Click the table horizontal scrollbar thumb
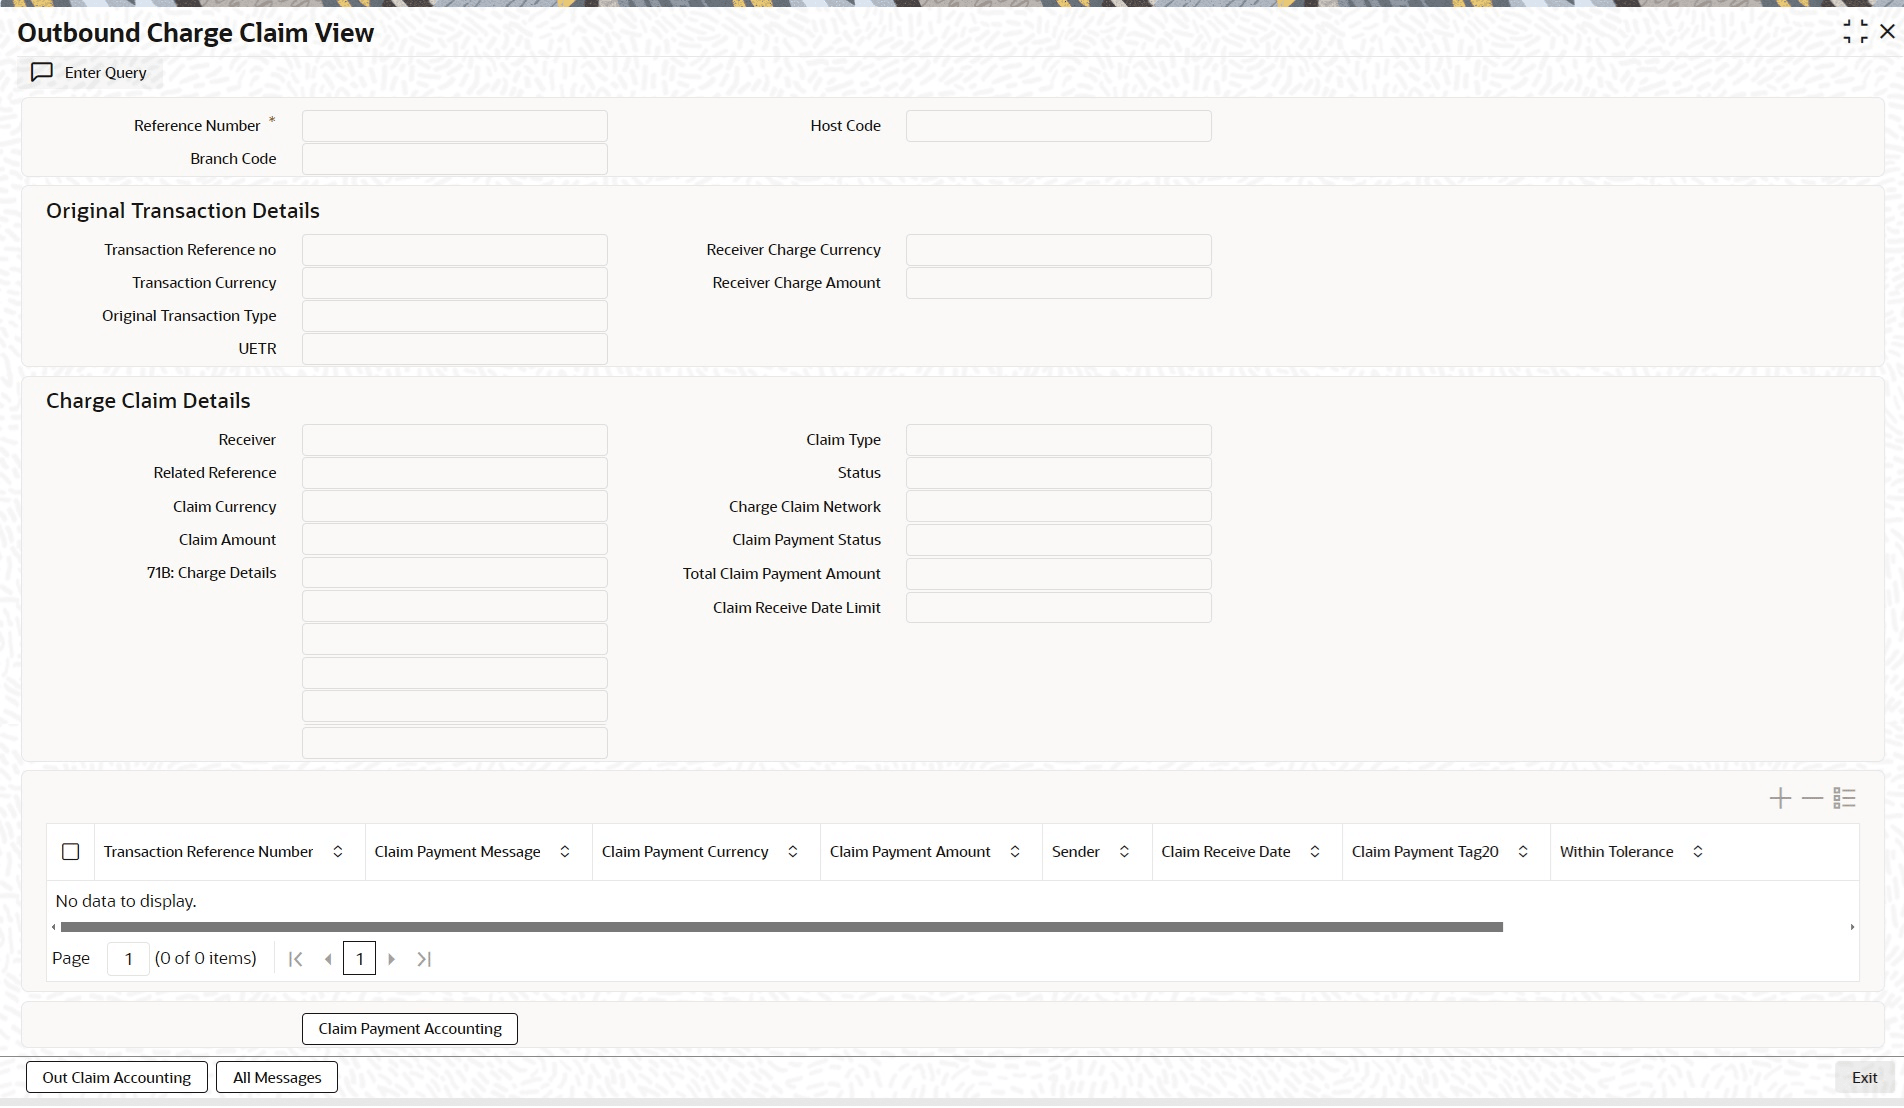Screen dimensions: 1904x1108 782,927
